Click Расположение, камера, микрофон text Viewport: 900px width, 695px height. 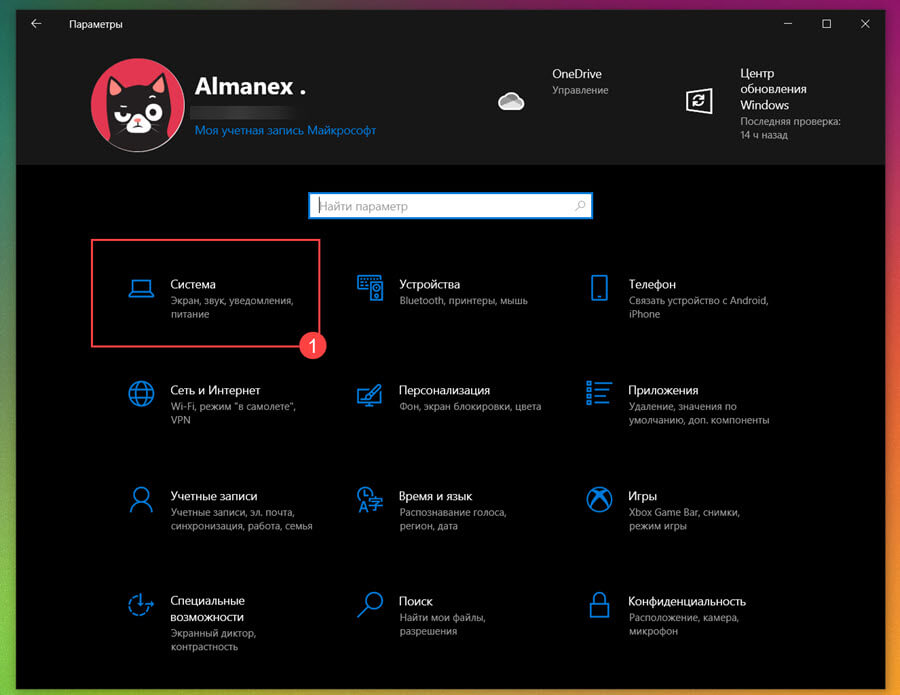[x=683, y=624]
